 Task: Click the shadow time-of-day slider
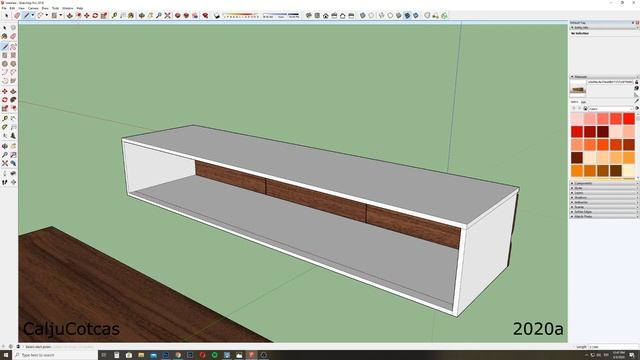(281, 16)
